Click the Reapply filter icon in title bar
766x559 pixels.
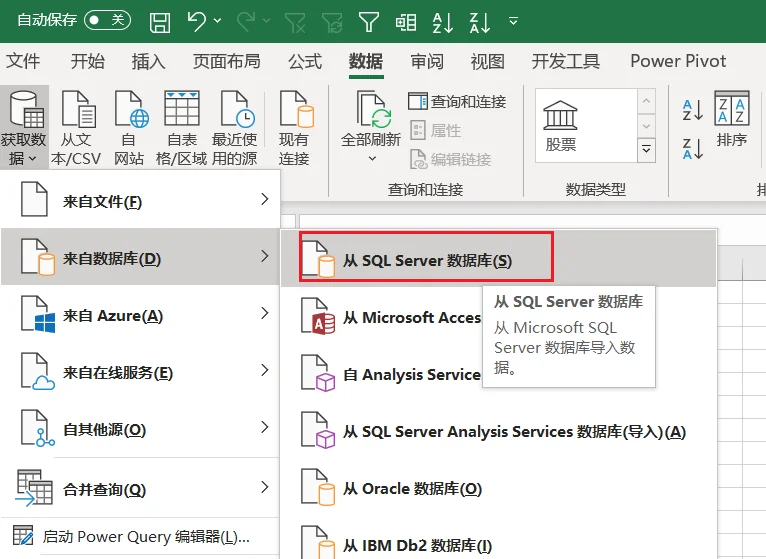[332, 22]
